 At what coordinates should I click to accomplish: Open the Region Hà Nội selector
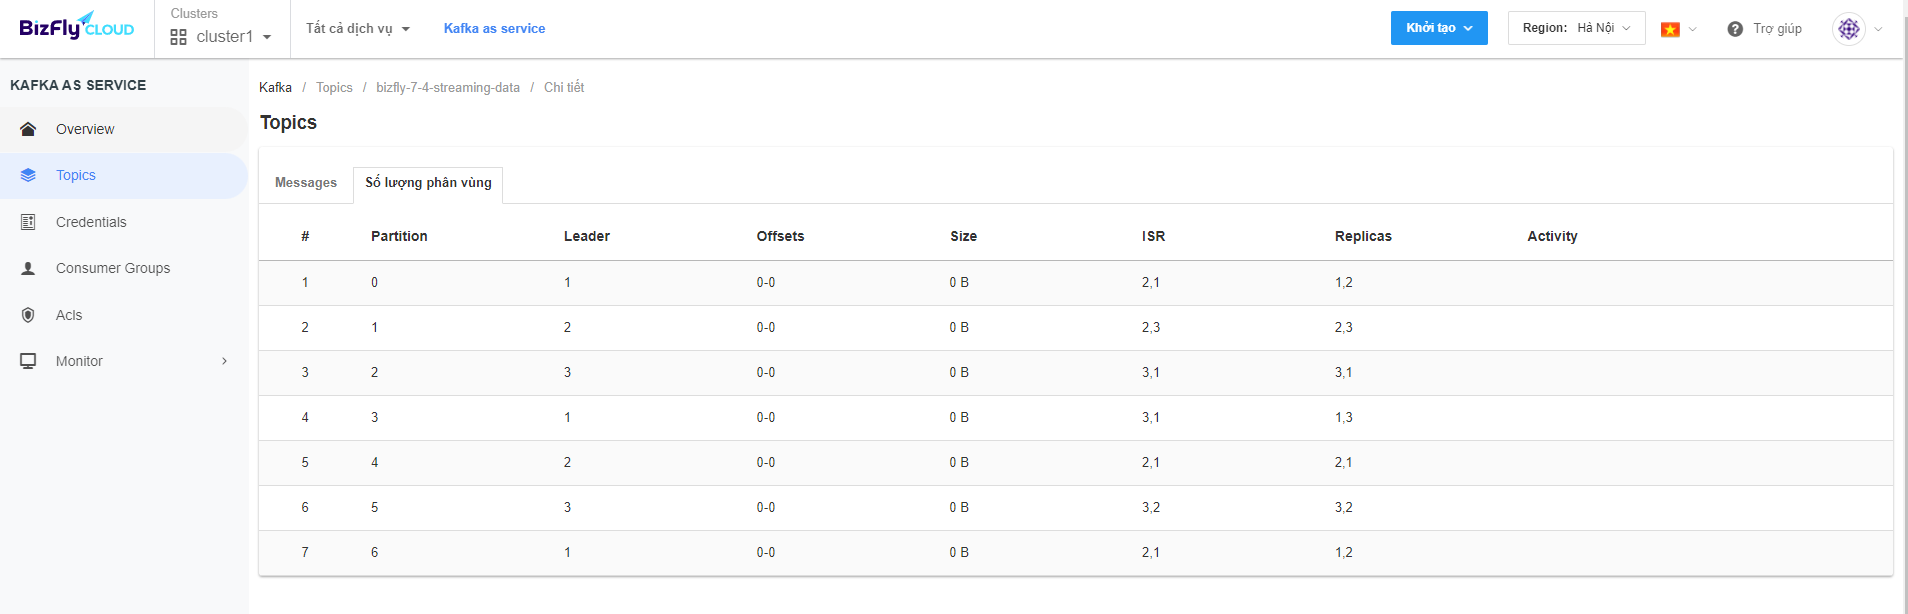[1577, 28]
